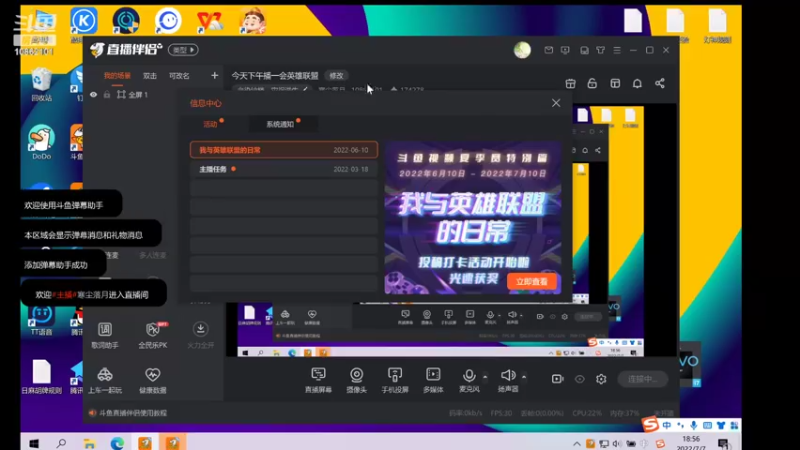Close the 信息中心 dialog
The image size is (800, 450).
pos(556,103)
